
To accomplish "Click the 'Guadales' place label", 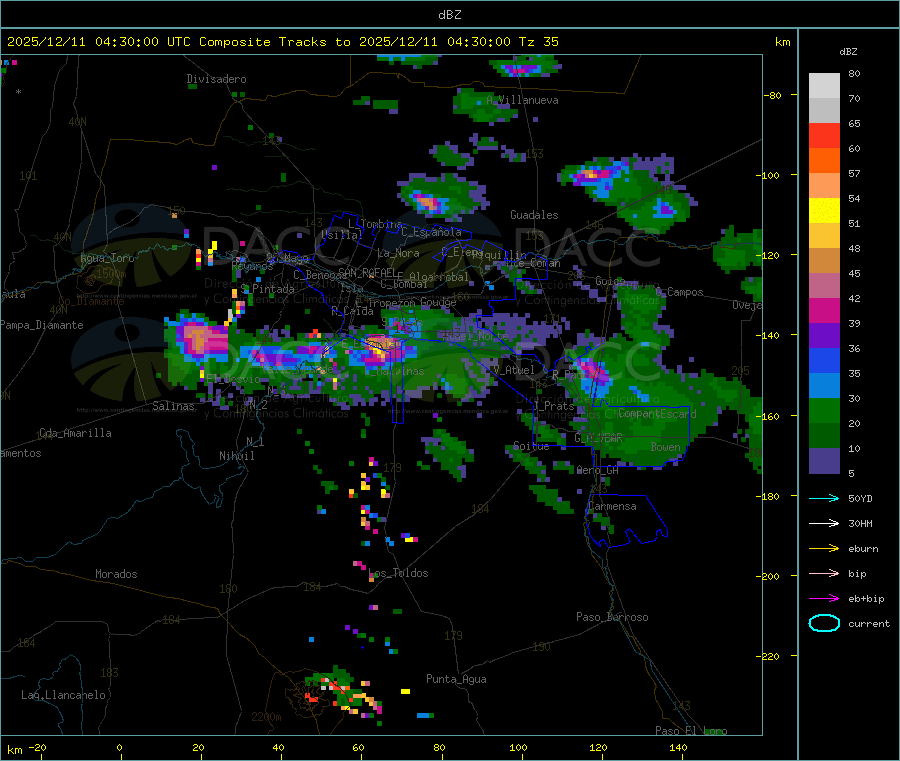I will pos(534,215).
